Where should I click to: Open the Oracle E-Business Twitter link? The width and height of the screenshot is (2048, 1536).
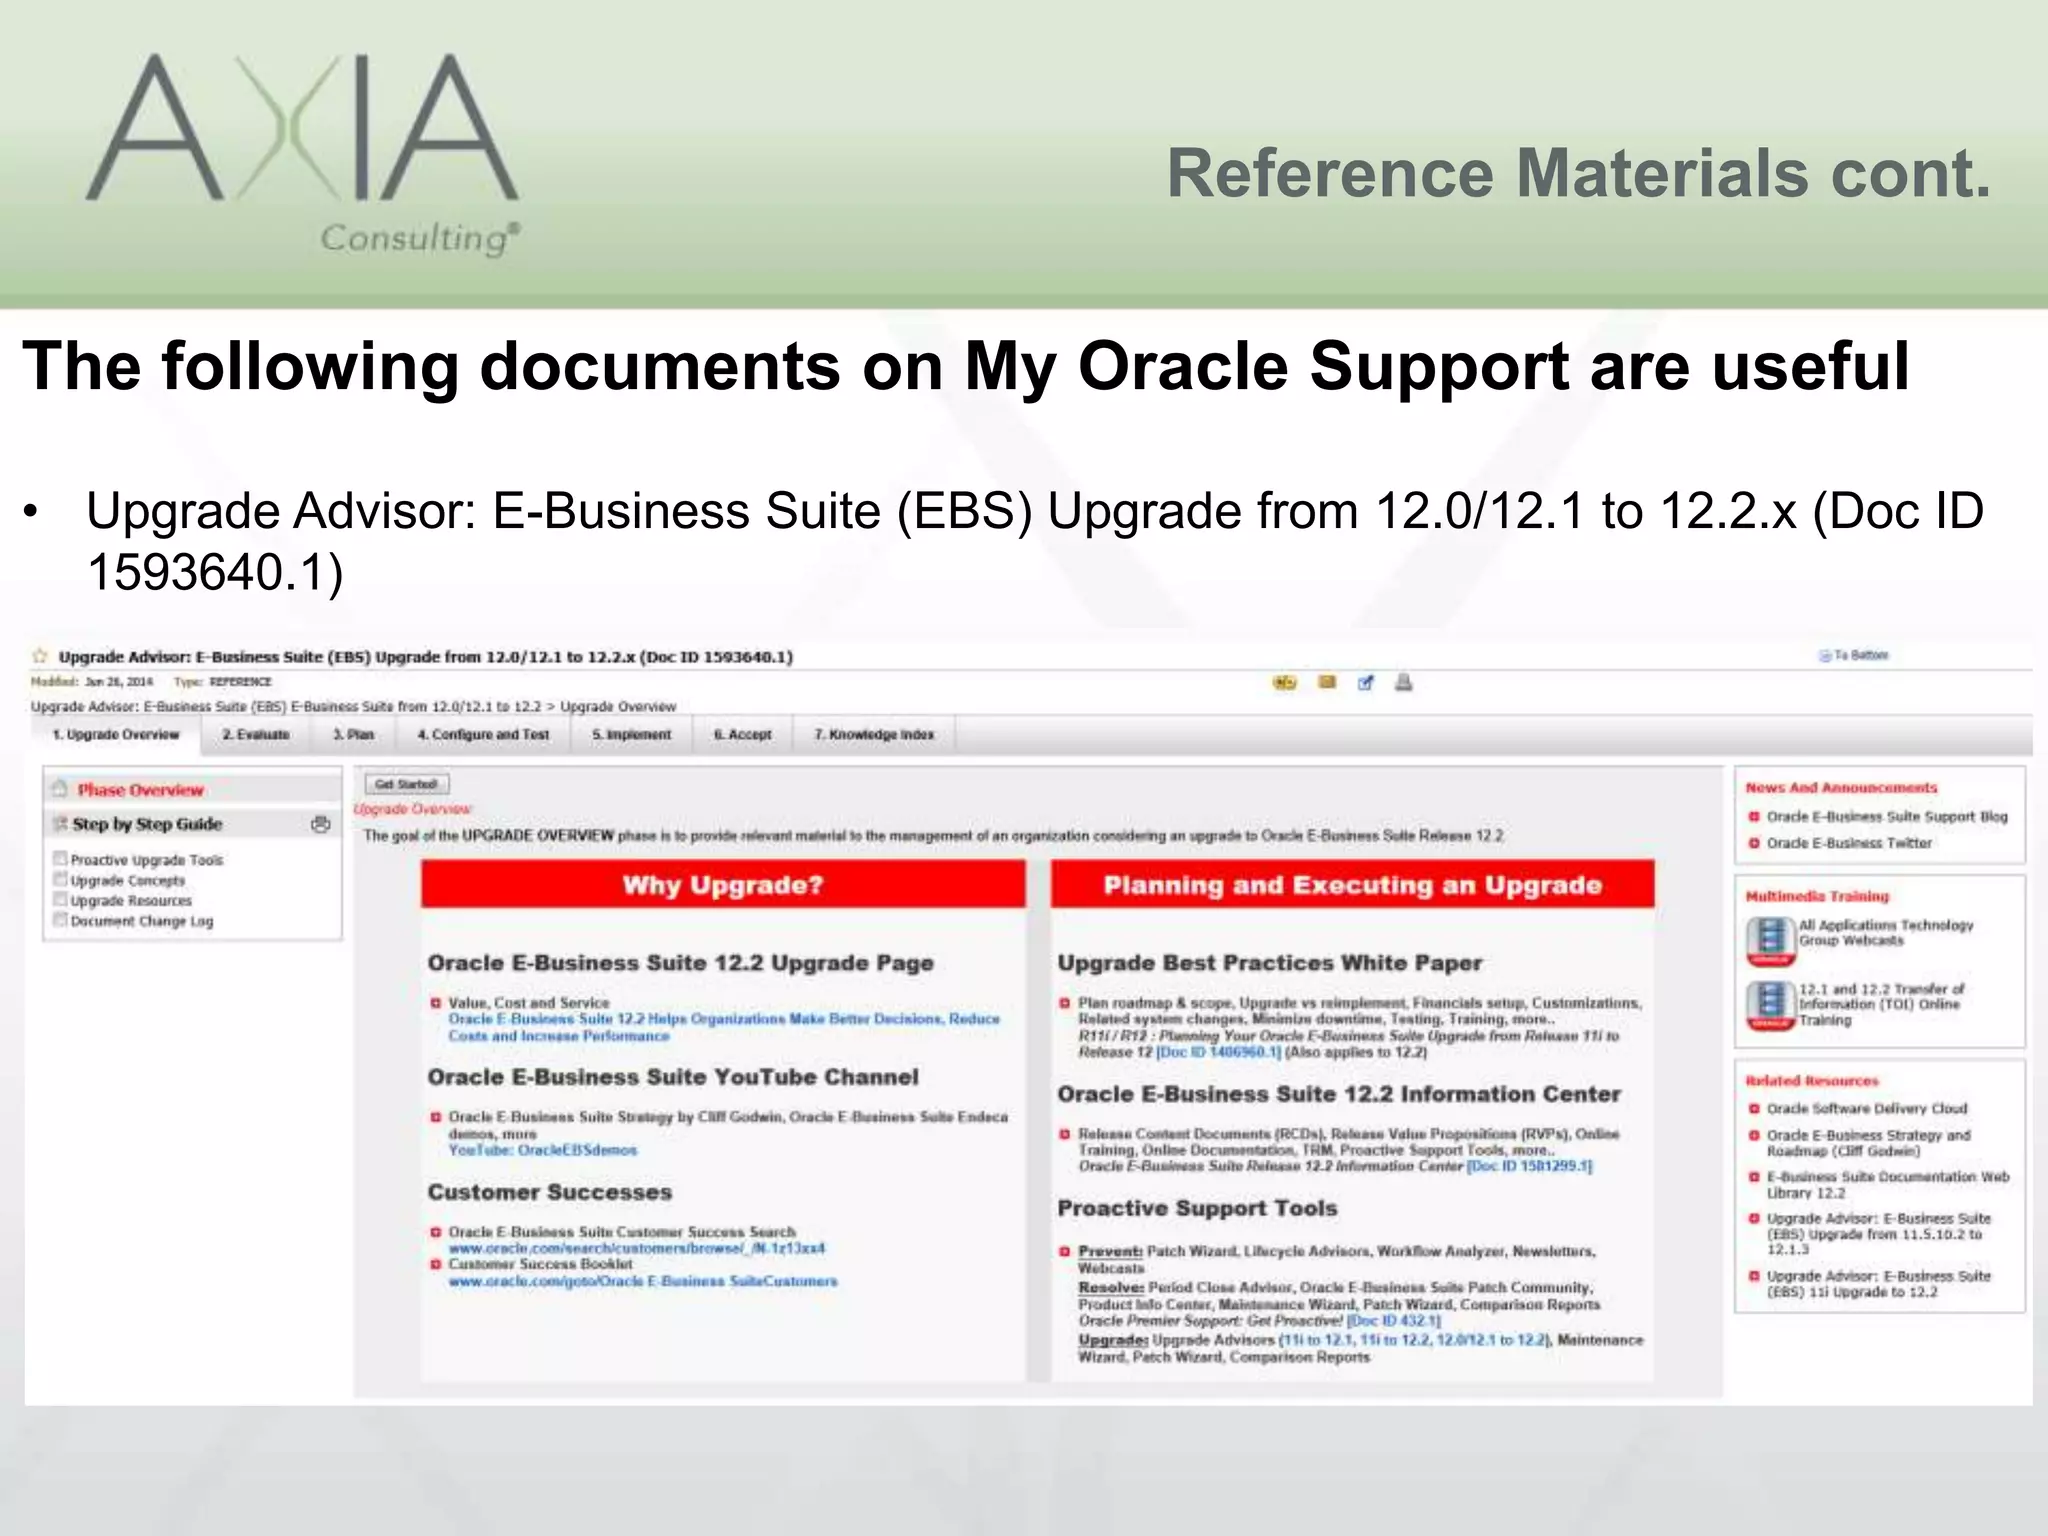click(1849, 843)
